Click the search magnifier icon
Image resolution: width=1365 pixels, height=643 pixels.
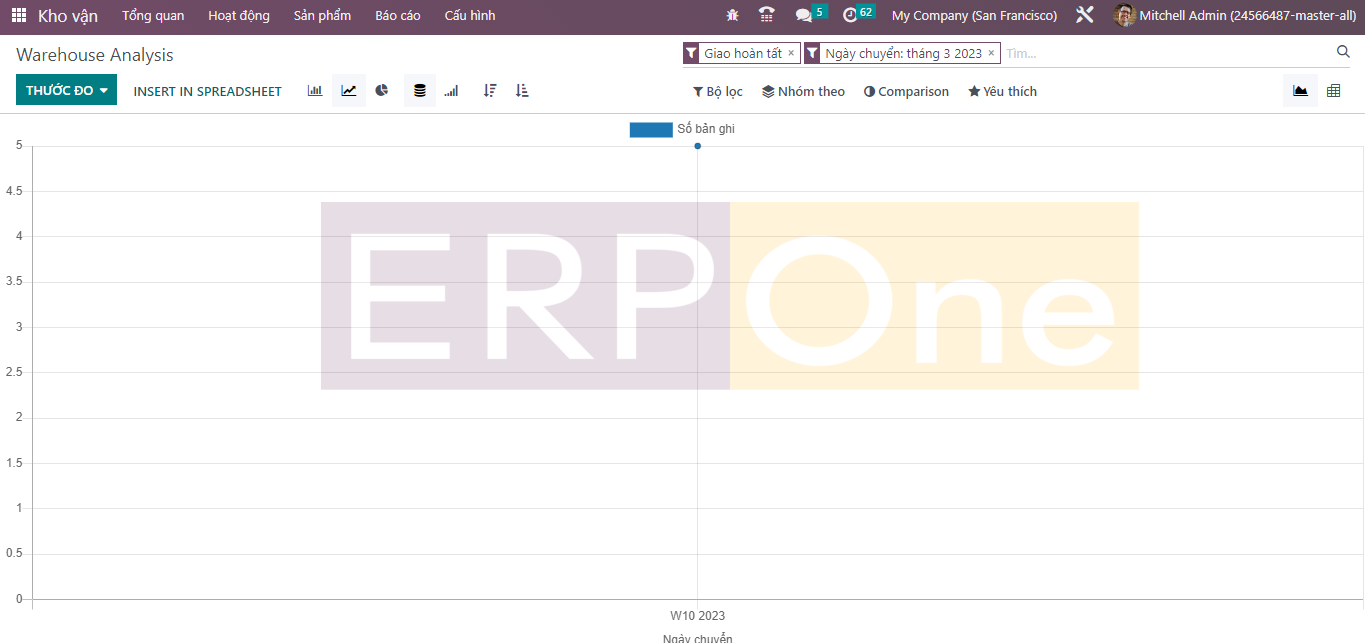coord(1343,52)
